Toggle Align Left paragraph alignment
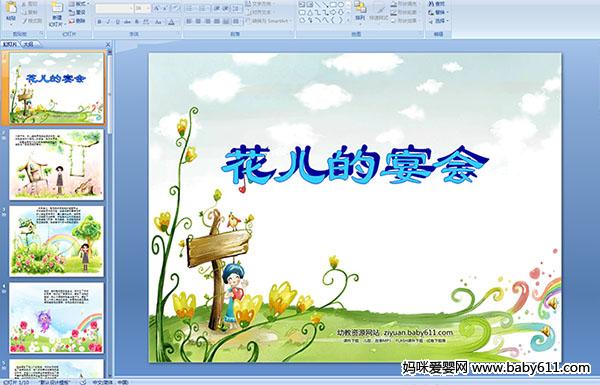This screenshot has height=385, width=600. coord(189,21)
